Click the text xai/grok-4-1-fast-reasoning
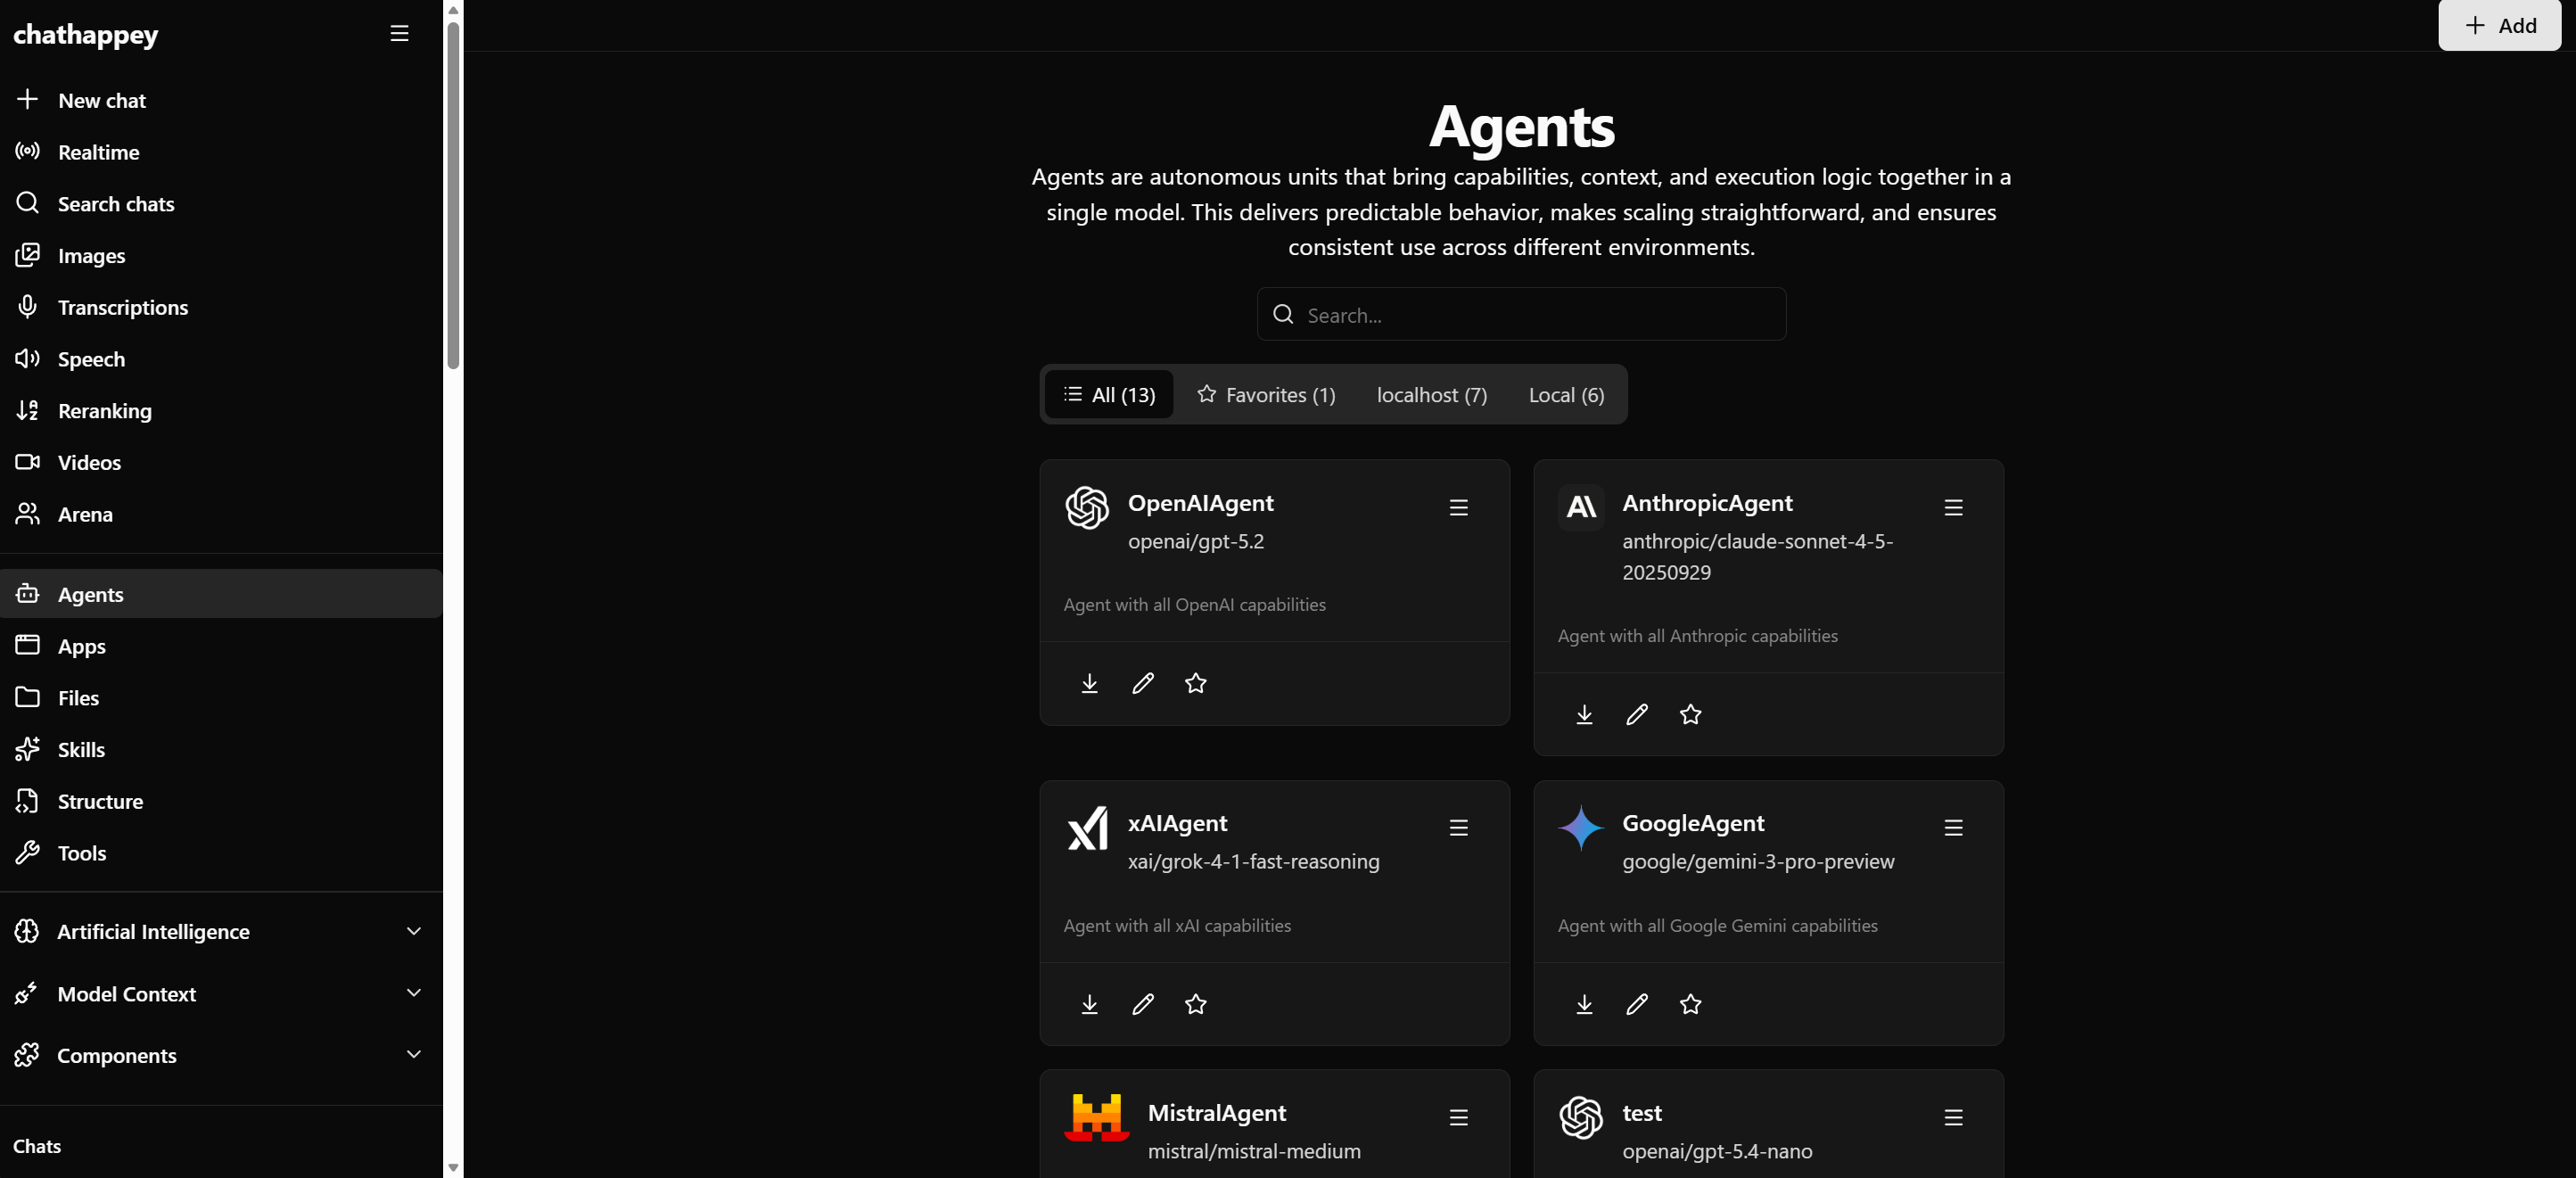The image size is (2576, 1178). pos(1253,861)
